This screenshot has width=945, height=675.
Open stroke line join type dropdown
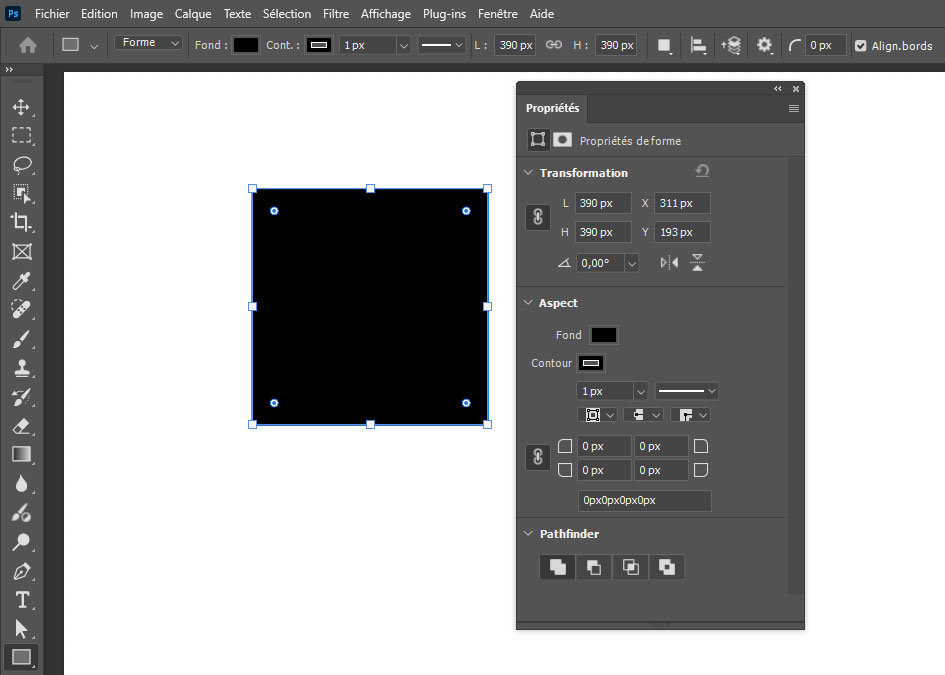point(691,415)
